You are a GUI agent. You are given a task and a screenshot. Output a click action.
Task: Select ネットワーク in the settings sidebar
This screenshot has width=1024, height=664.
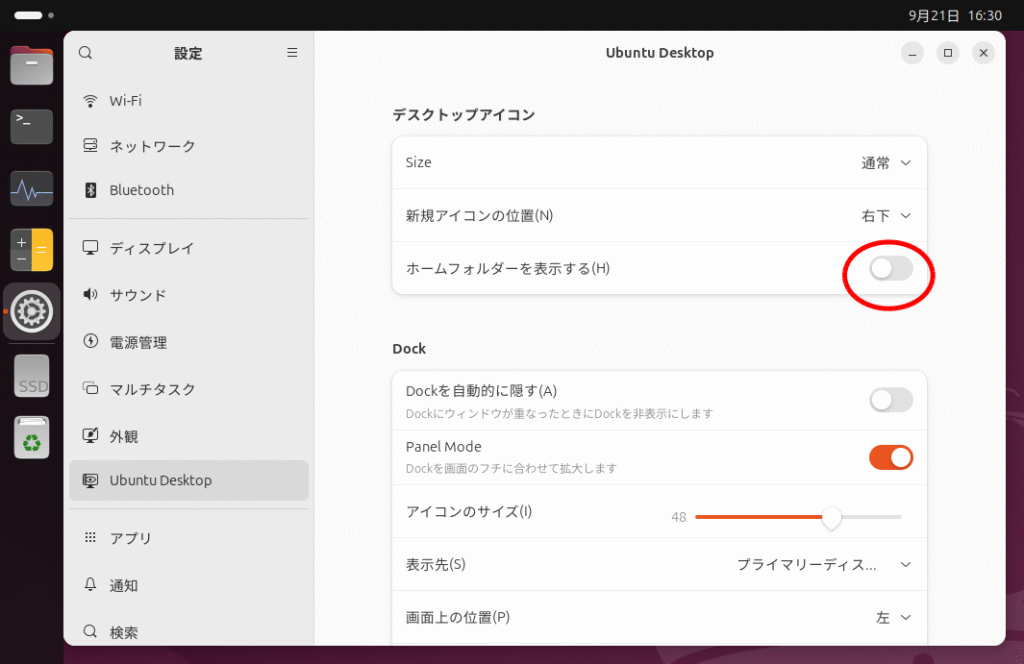tap(189, 146)
